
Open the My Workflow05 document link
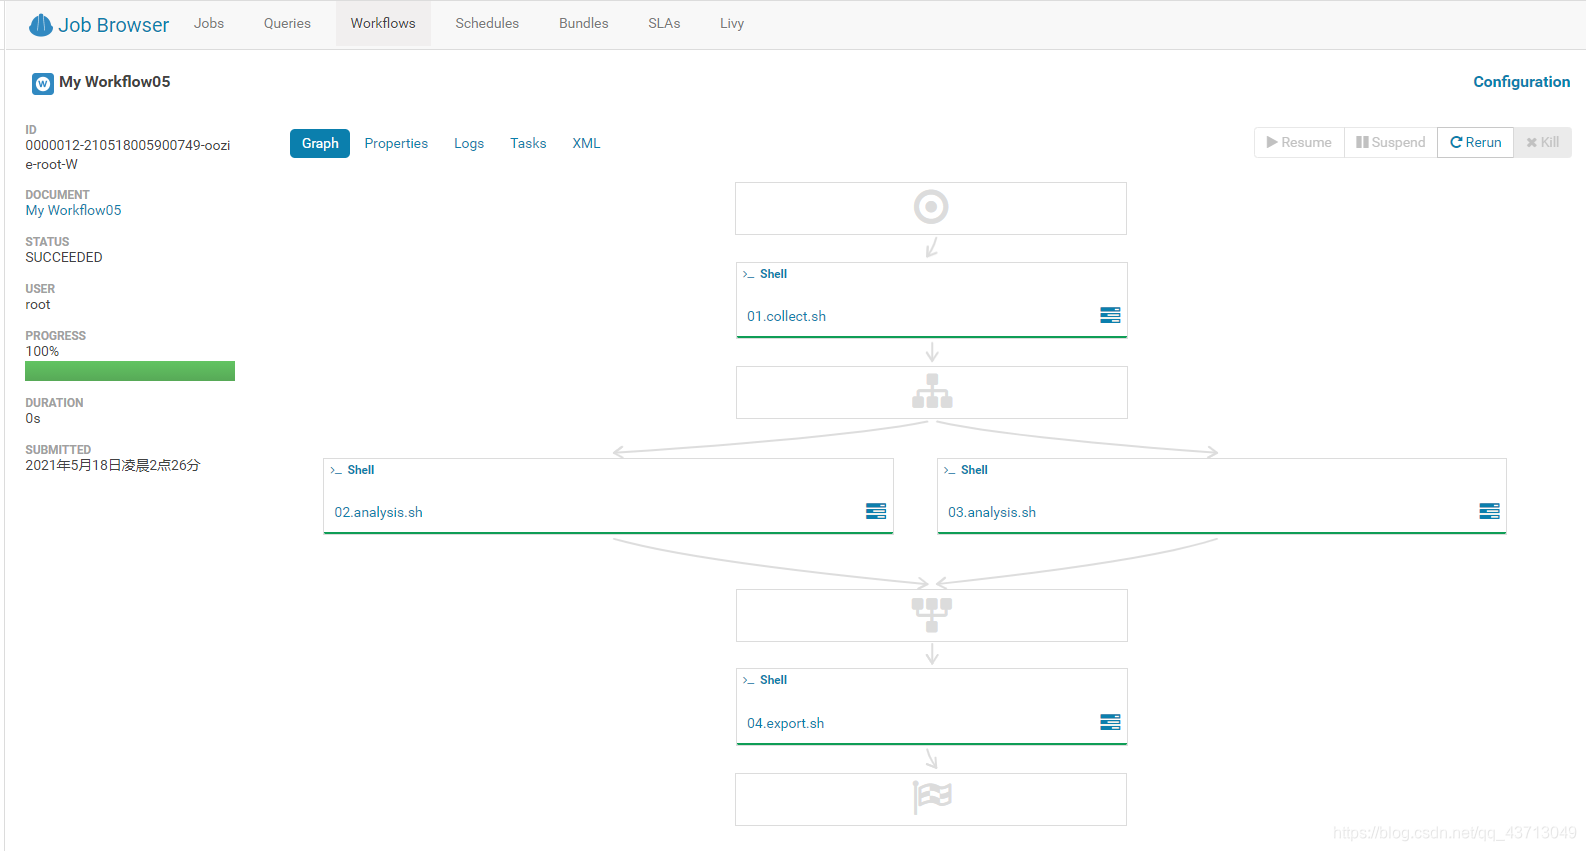[x=73, y=210]
